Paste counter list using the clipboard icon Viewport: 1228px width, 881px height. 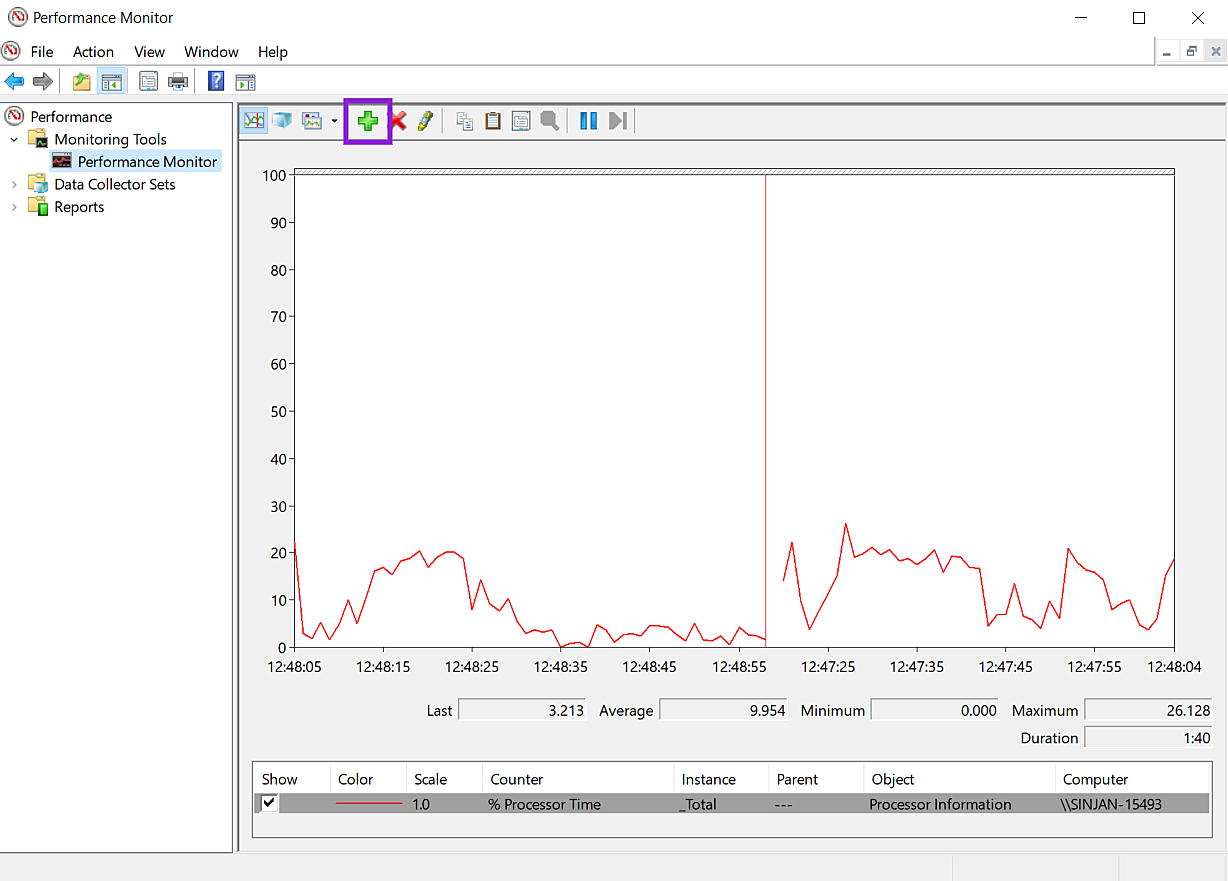(x=492, y=121)
